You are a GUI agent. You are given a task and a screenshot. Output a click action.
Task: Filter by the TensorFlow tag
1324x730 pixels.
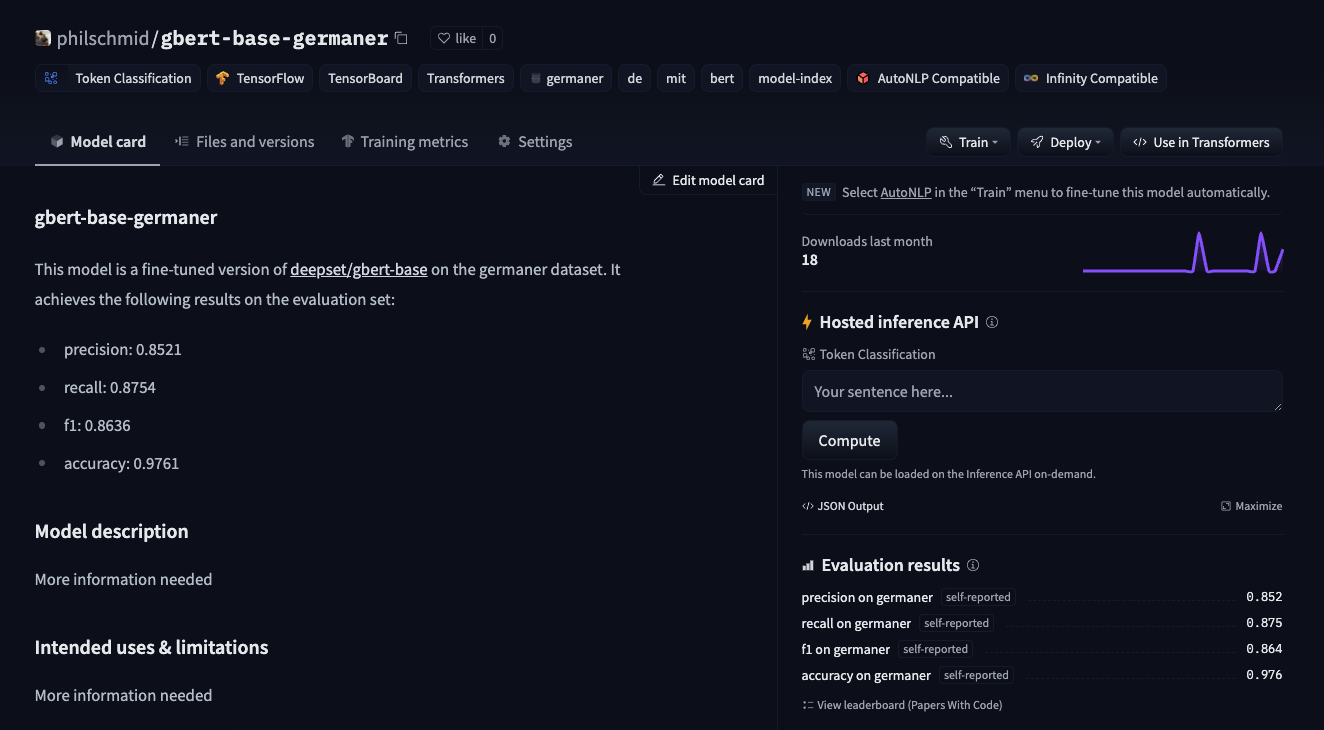coord(260,78)
